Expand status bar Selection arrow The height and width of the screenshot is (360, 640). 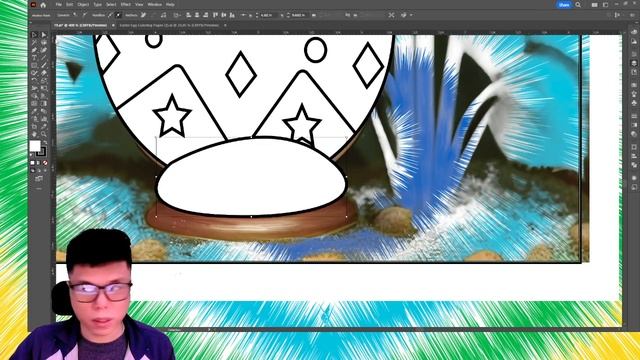[x=209, y=329]
